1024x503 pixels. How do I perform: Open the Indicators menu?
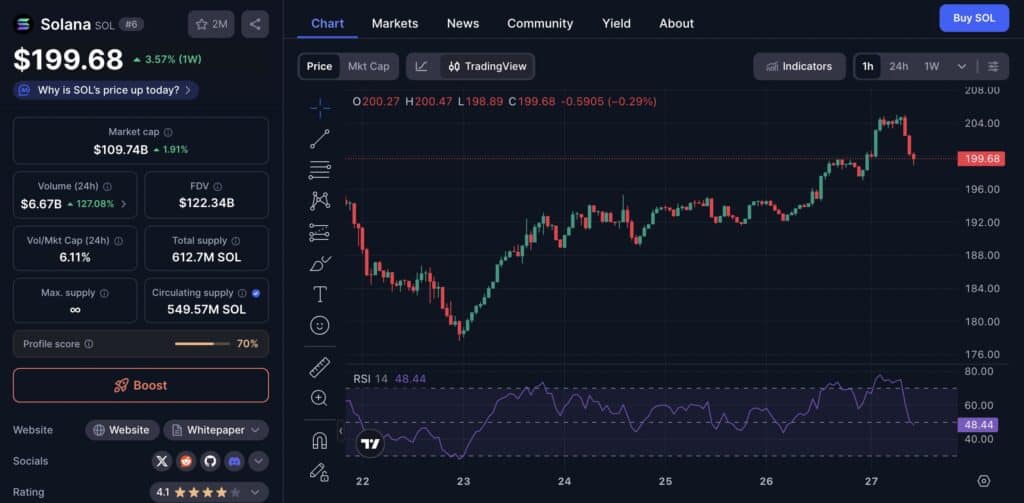[800, 66]
